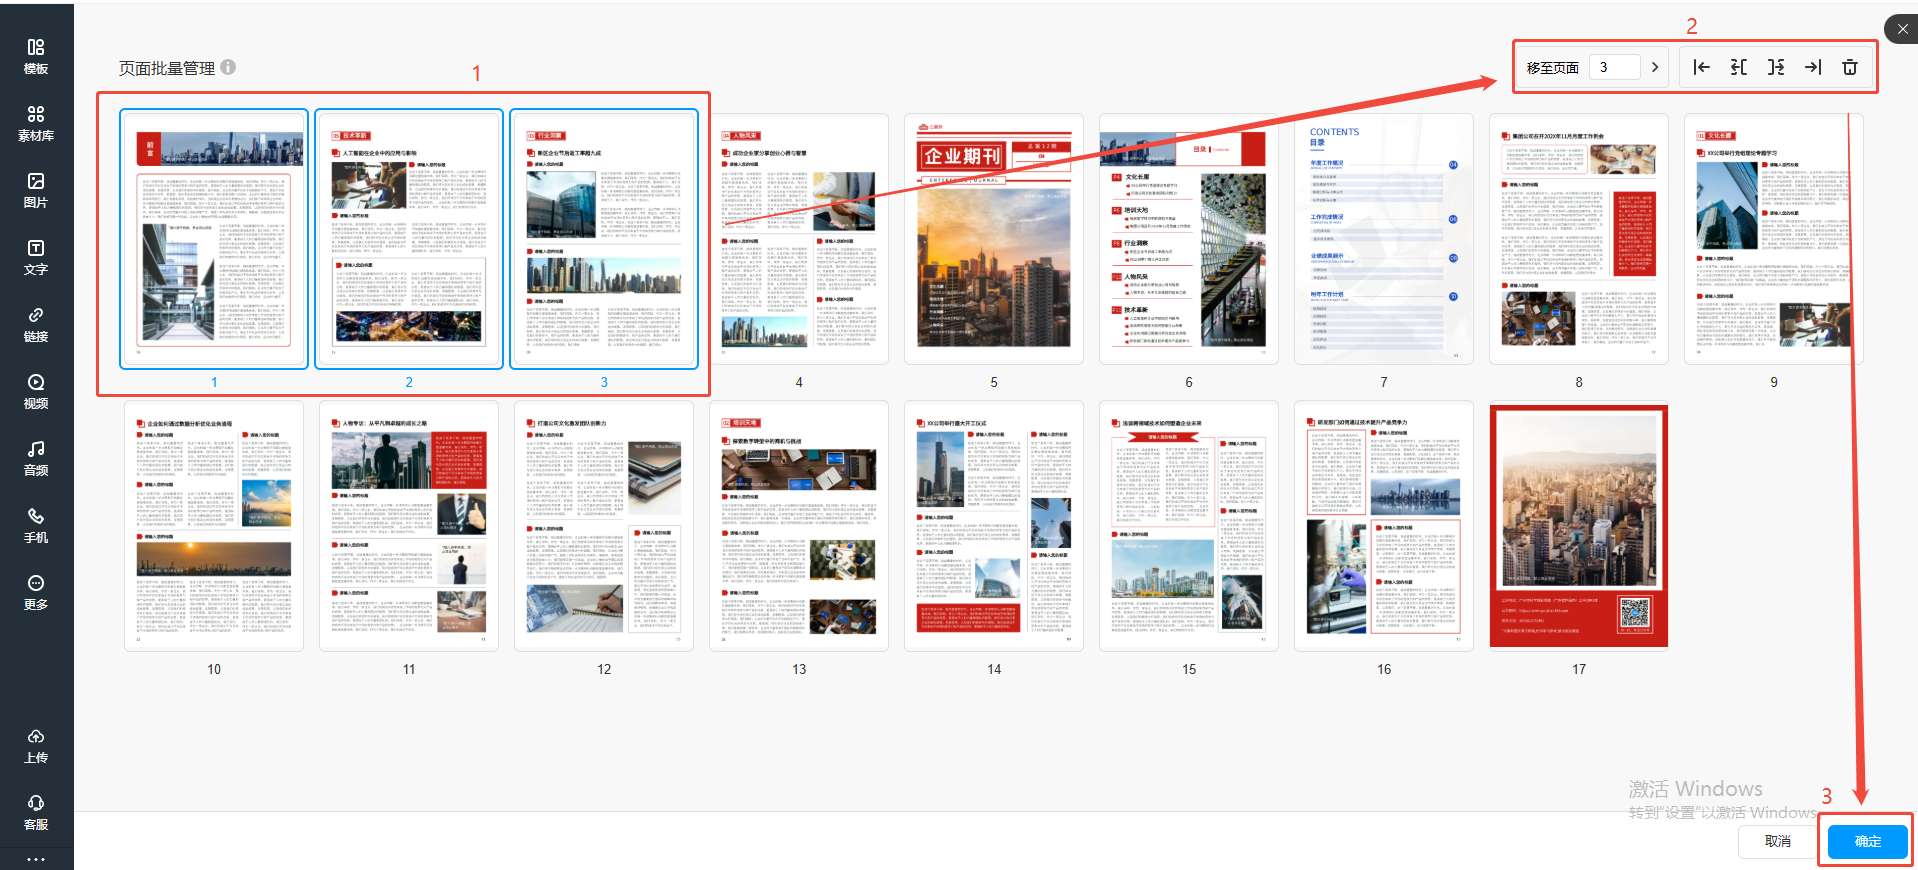Click the info icon beside 页面批量管理
The image size is (1918, 870).
click(228, 67)
